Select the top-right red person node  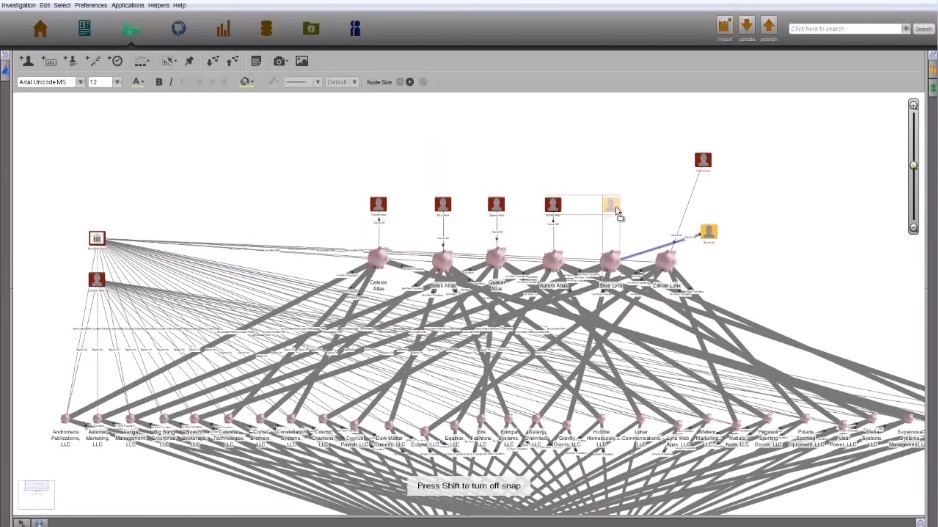(703, 160)
